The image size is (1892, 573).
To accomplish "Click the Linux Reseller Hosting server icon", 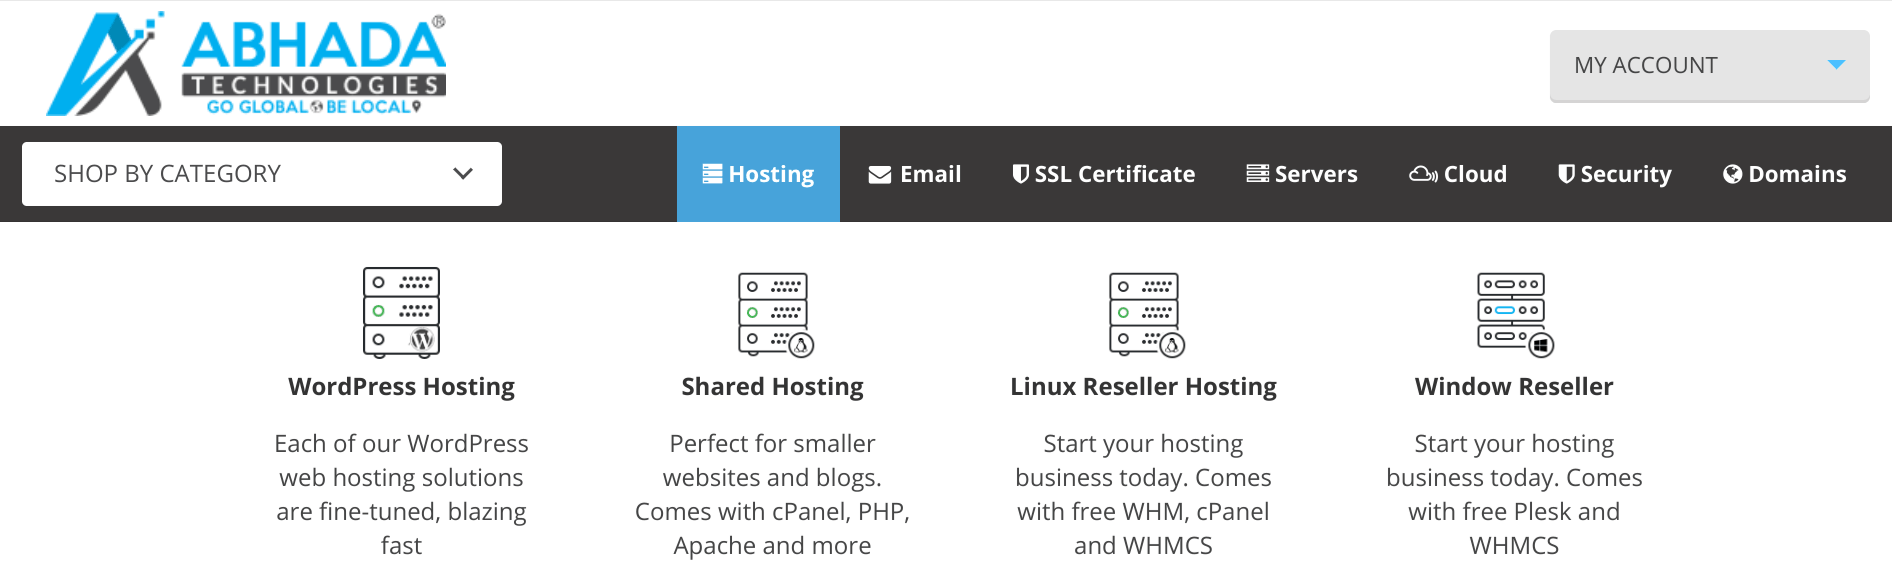I will click(1147, 314).
